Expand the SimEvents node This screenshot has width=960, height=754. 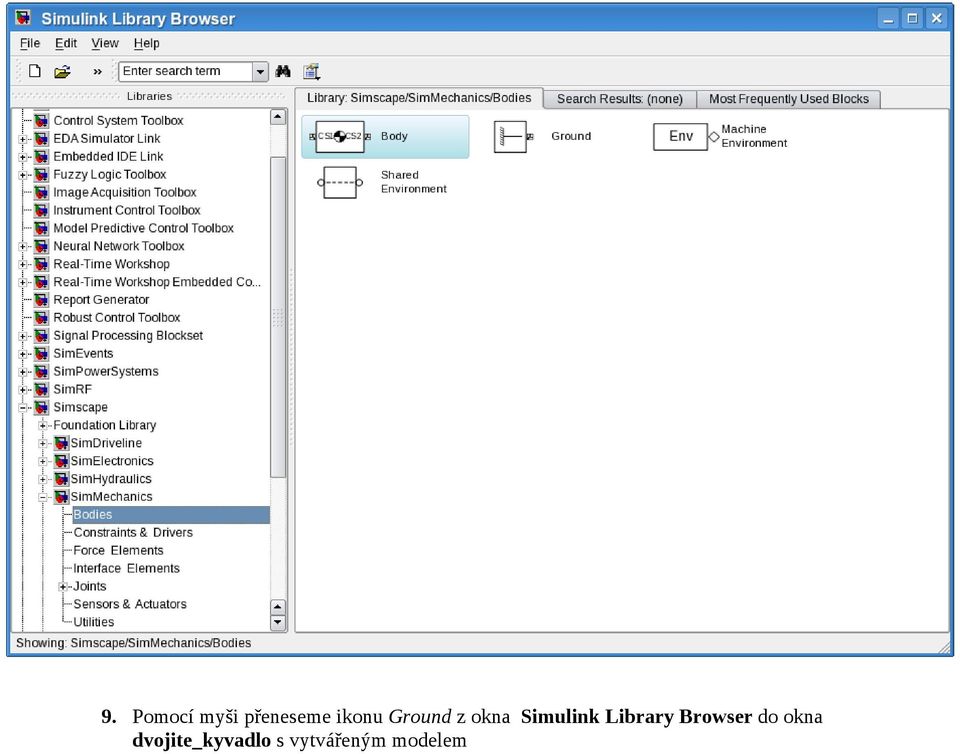click(23, 354)
